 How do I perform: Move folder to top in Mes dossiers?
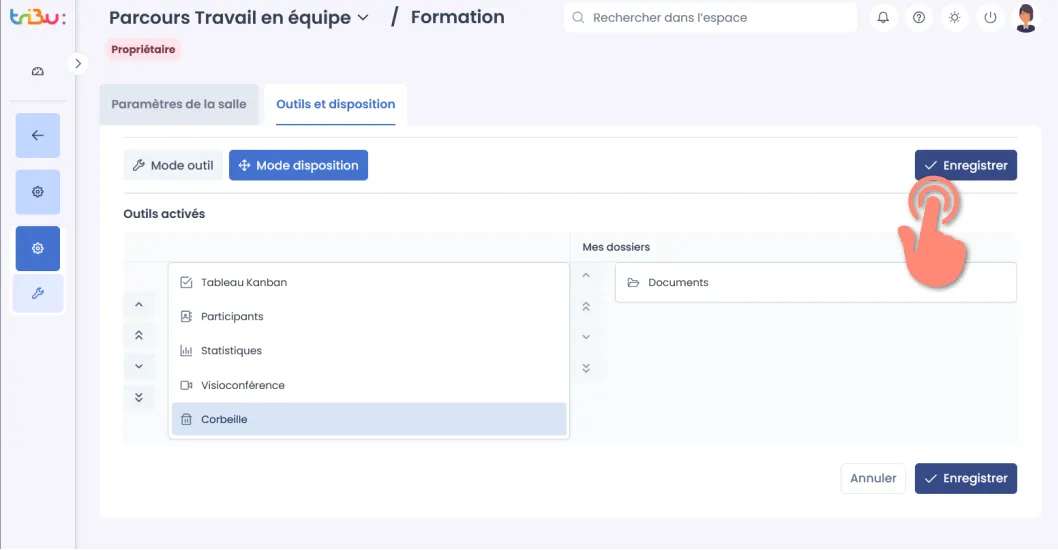[586, 306]
